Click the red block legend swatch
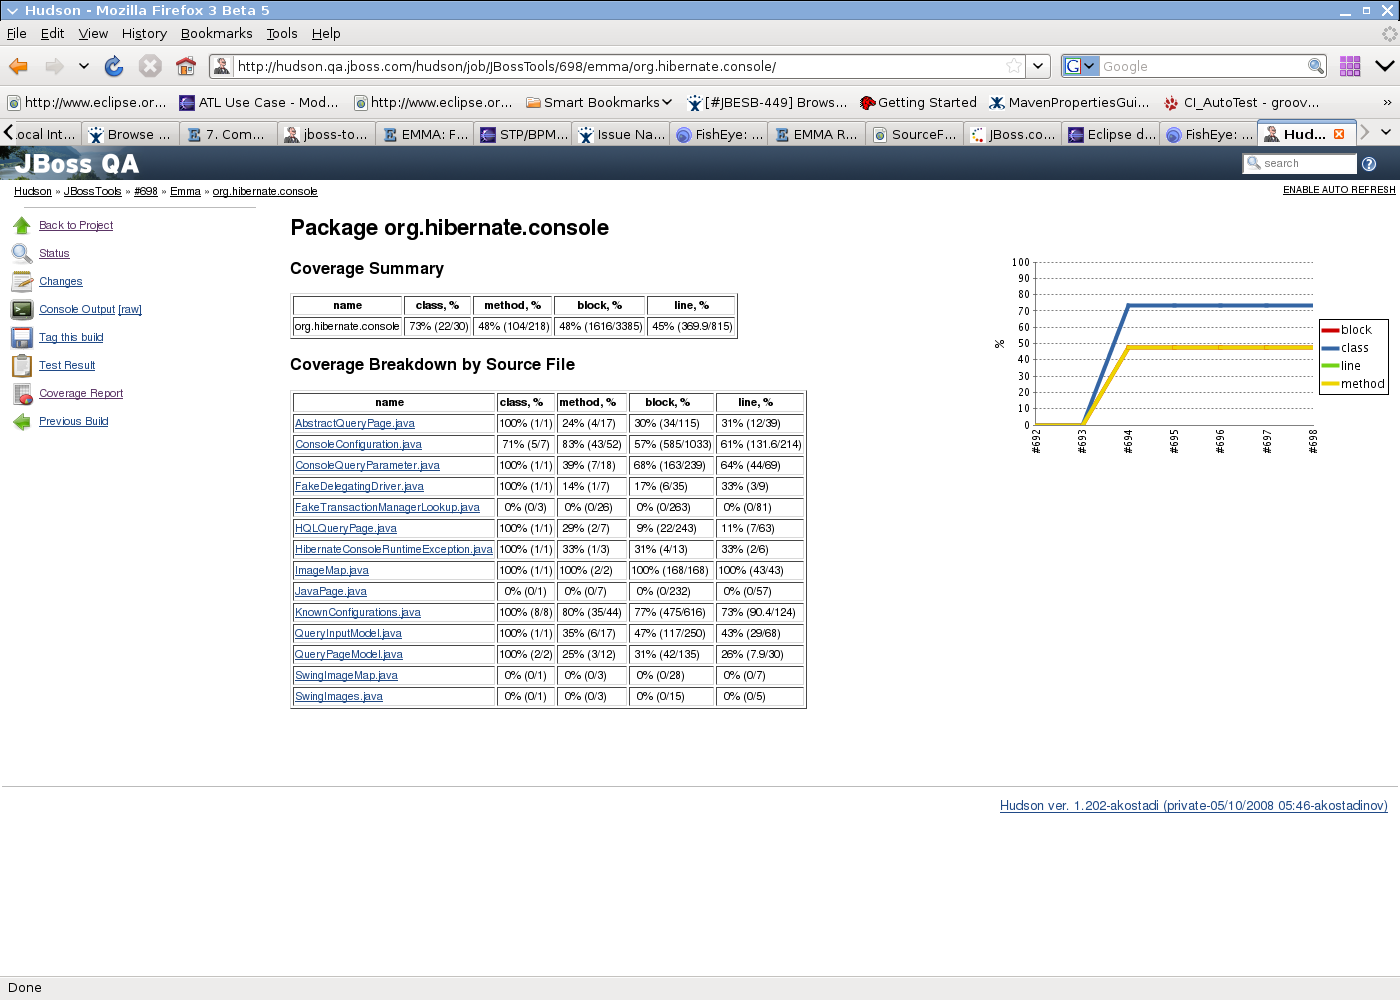 tap(1330, 330)
